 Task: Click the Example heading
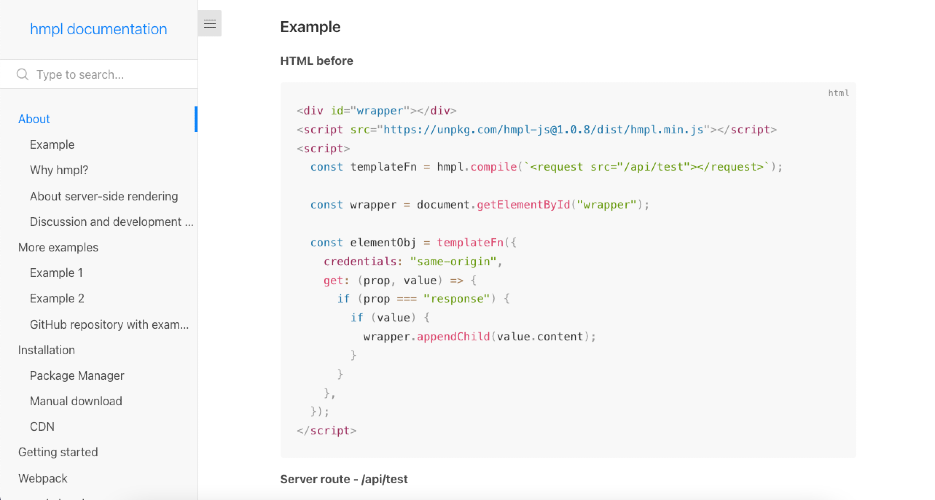tap(310, 27)
